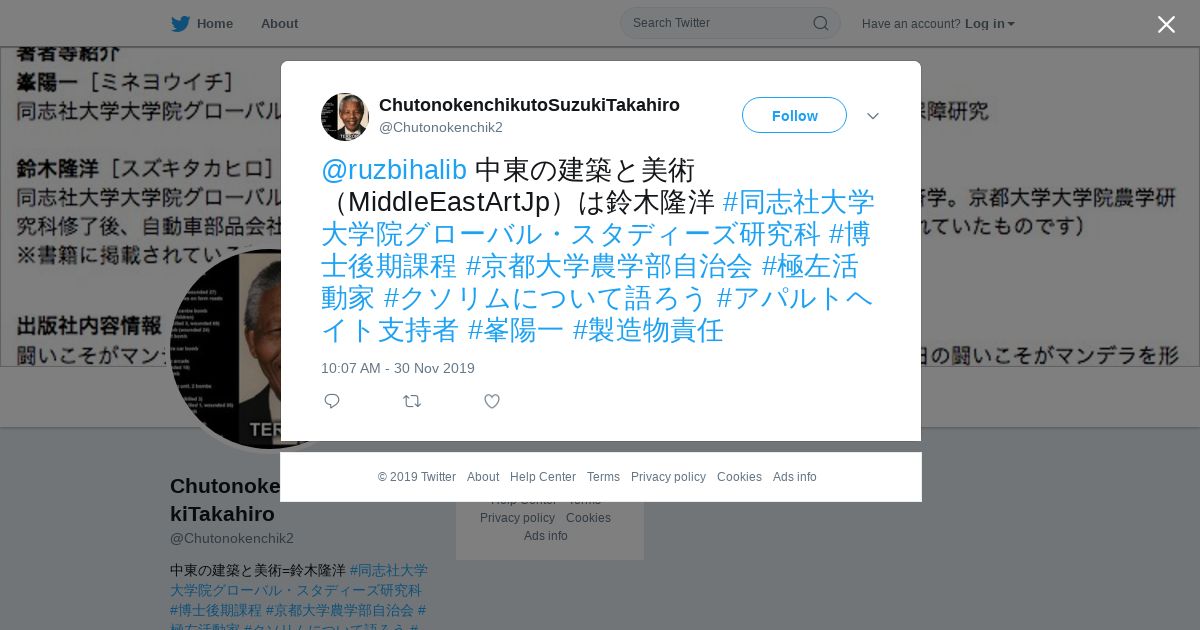Click the 10:07 AM - 30 Nov 2019 timestamp
The height and width of the screenshot is (630, 1200).
[x=398, y=368]
